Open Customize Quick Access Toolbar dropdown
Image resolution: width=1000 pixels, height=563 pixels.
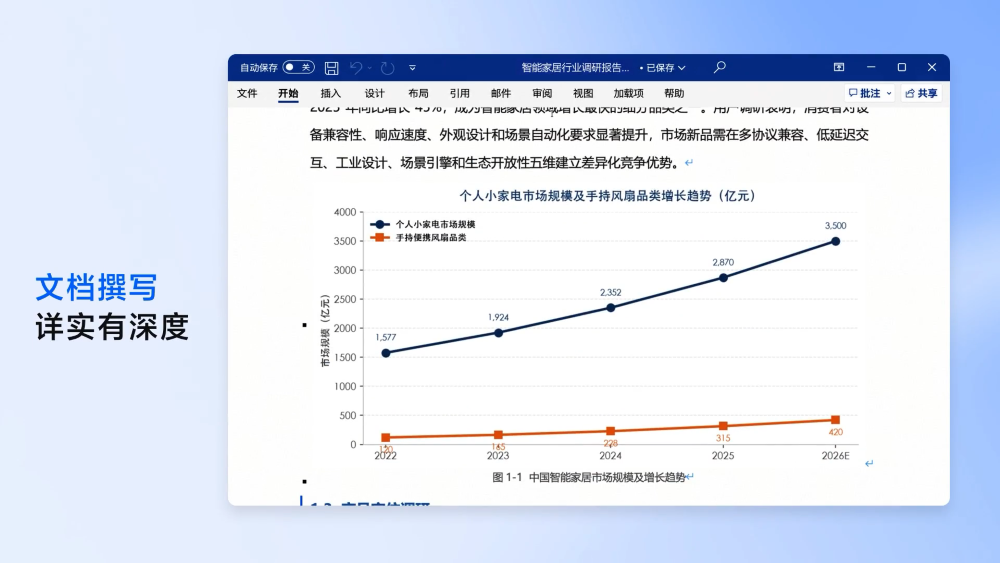413,68
